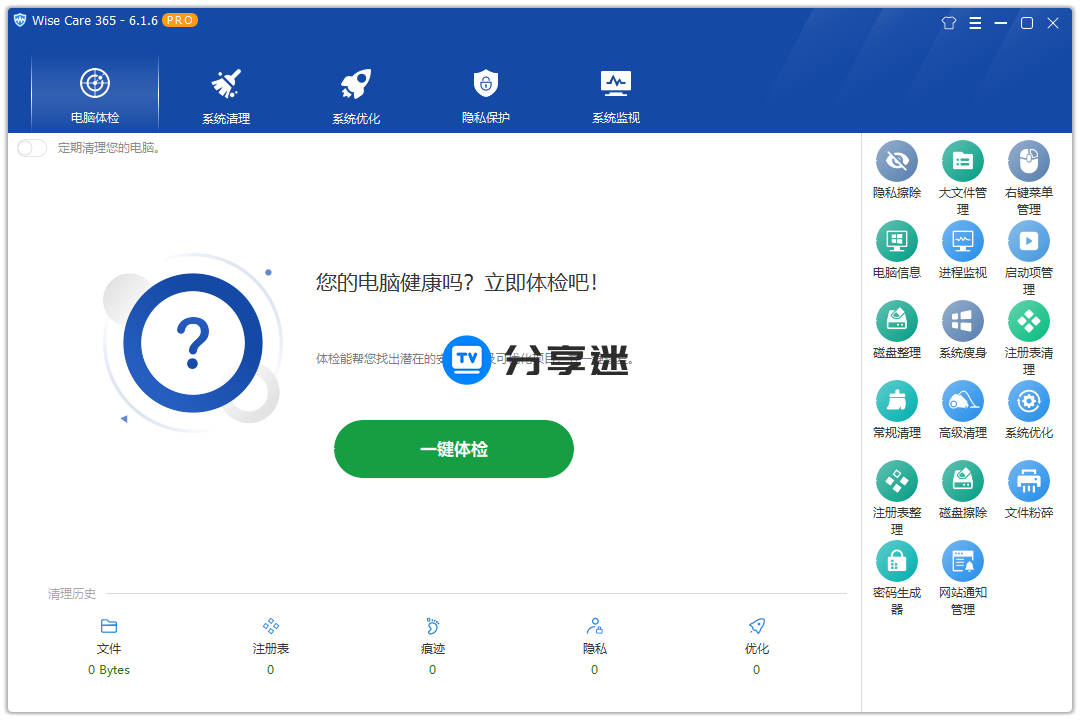Launch 大文件管理 (Big File Manager)
Screen dimensions: 1080x720
pyautogui.click(x=962, y=162)
